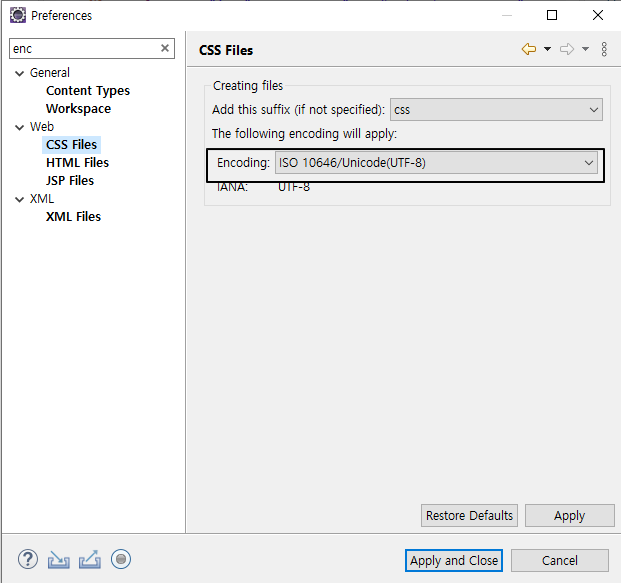Select the Web category label
This screenshot has width=621, height=583.
pos(42,127)
